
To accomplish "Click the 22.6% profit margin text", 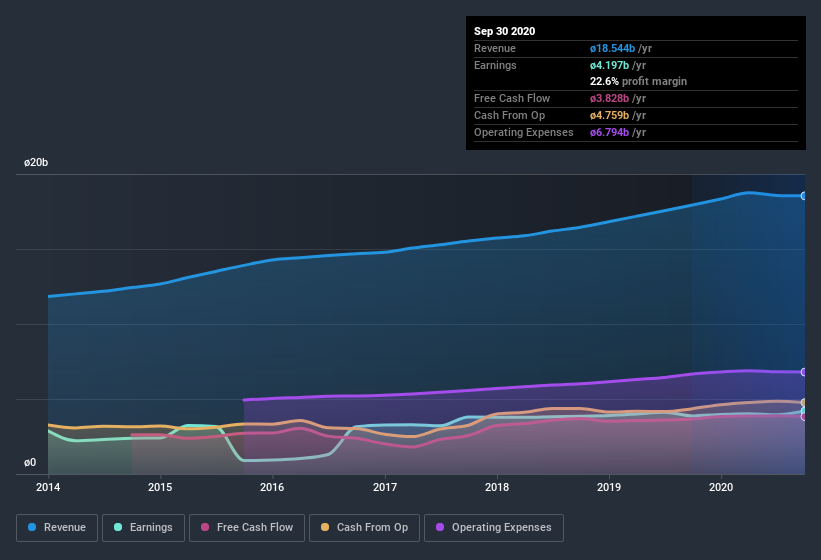I will click(638, 81).
